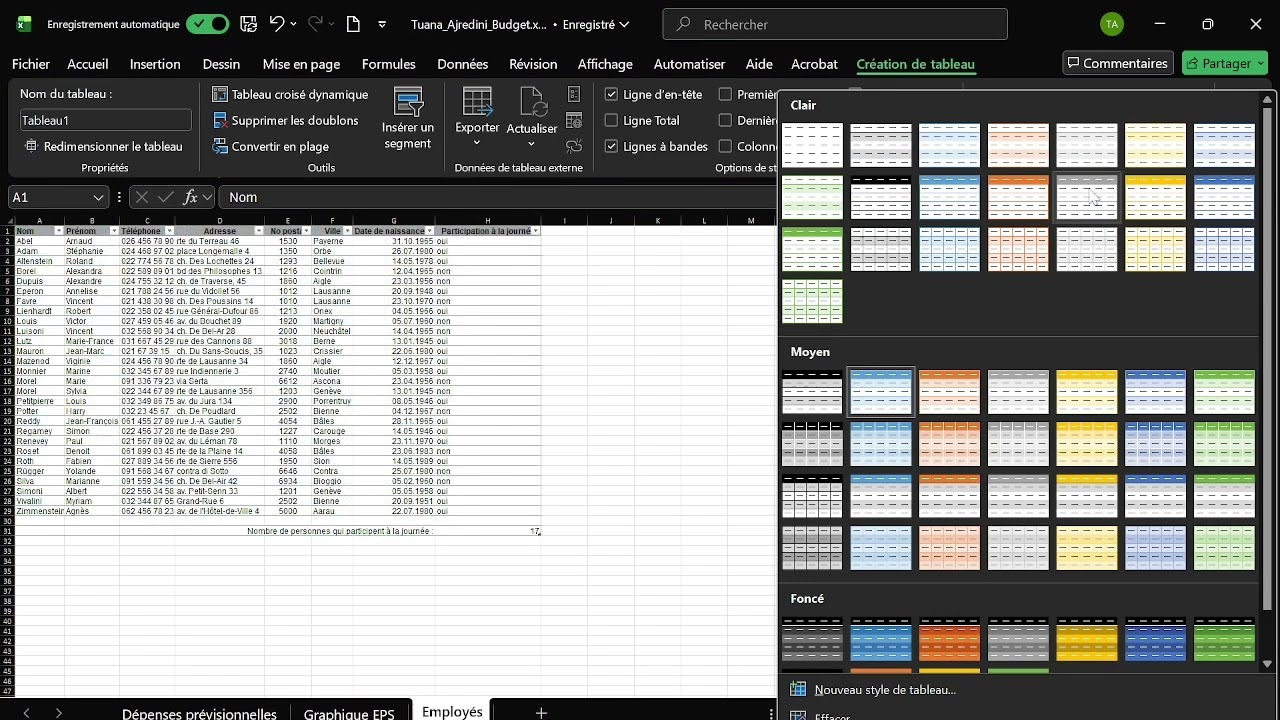Click the table styles gallery scrollbar down arrow
Viewport: 1280px width, 720px height.
pyautogui.click(x=1268, y=663)
